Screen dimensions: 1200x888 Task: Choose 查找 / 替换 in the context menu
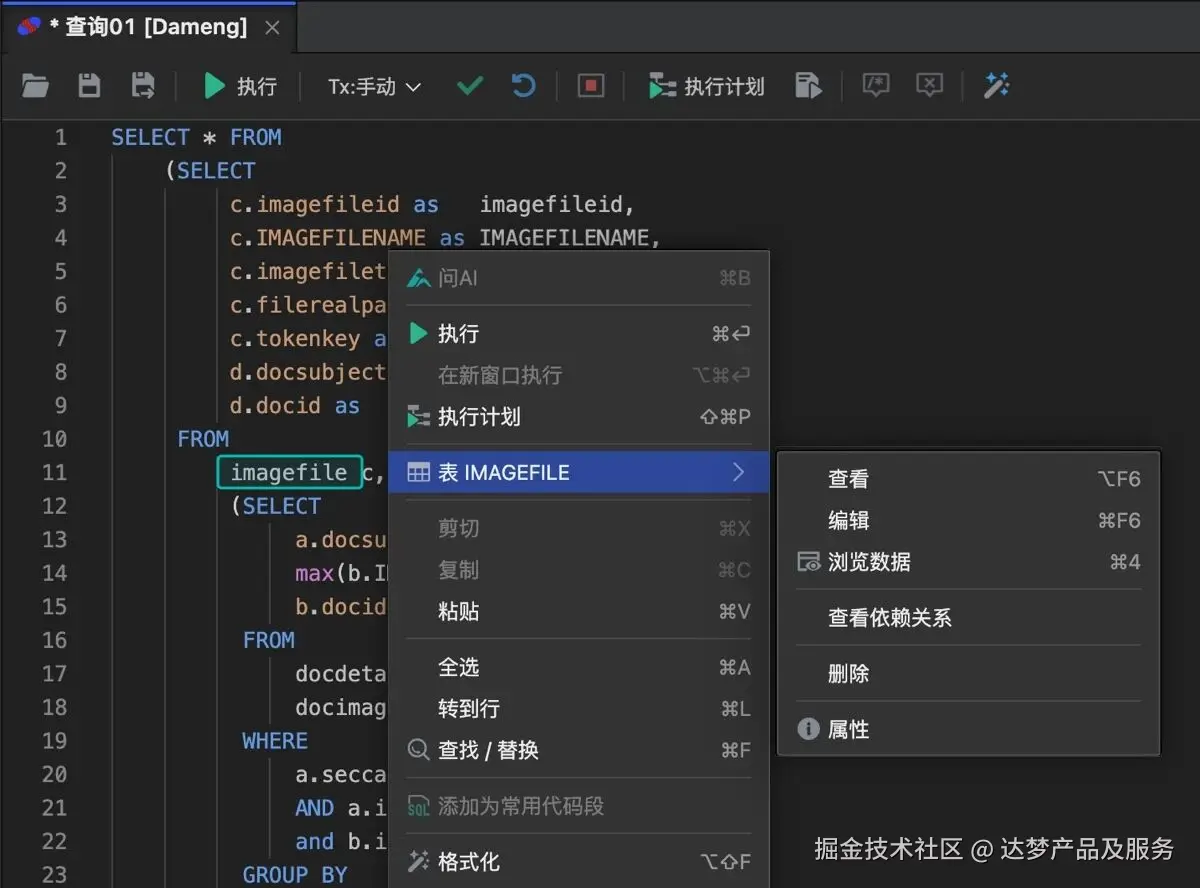coord(578,750)
